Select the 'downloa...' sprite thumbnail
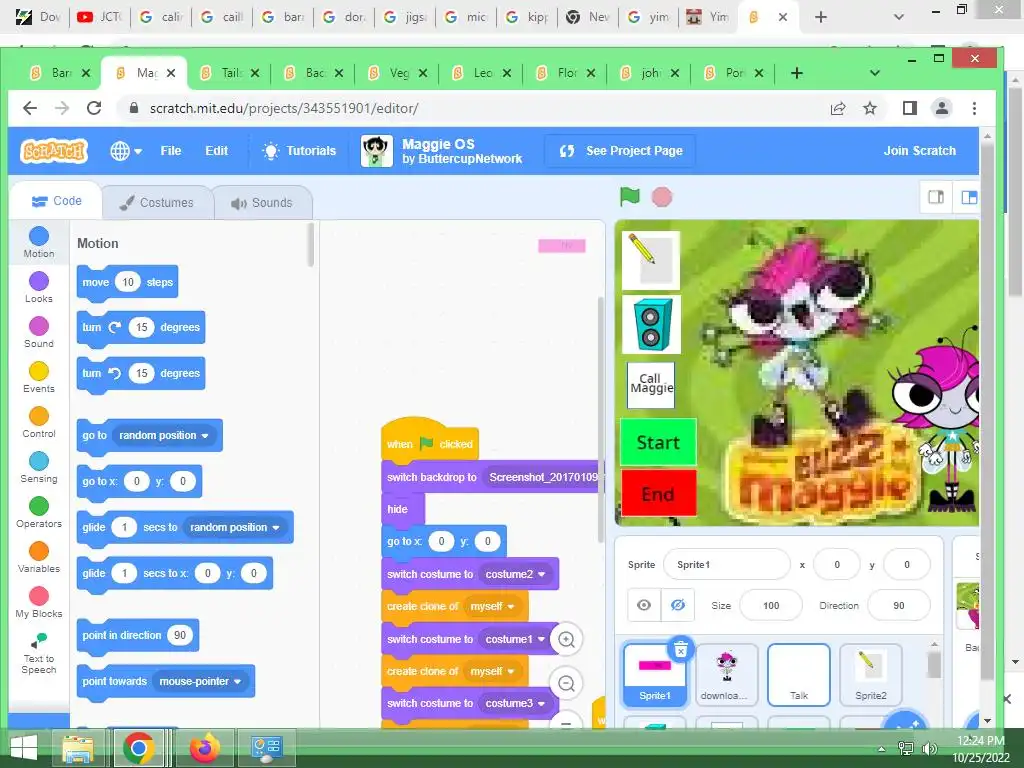The width and height of the screenshot is (1024, 768). pos(727,675)
